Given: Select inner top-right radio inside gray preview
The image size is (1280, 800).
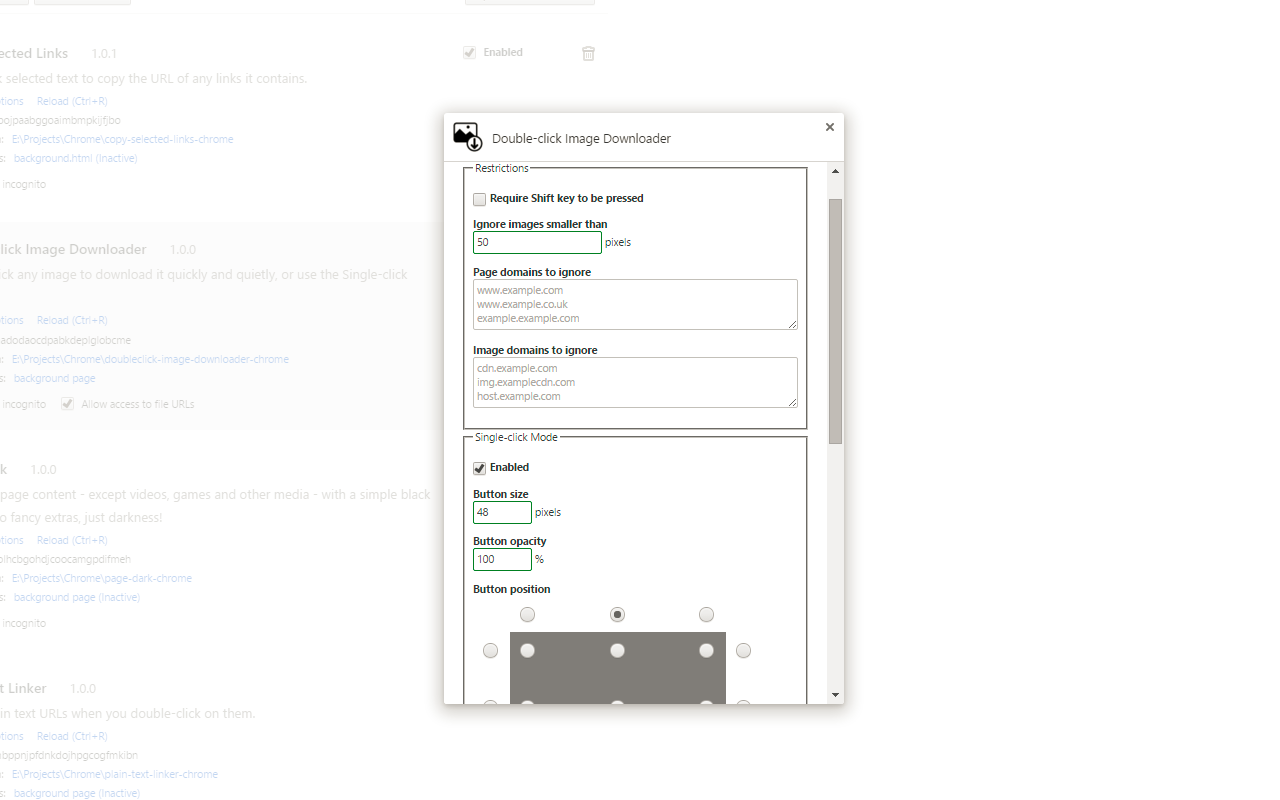Looking at the screenshot, I should point(706,651).
